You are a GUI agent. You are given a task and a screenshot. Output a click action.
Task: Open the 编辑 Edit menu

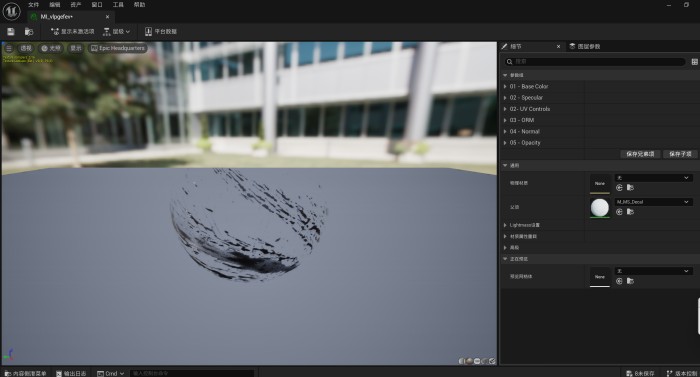54,5
